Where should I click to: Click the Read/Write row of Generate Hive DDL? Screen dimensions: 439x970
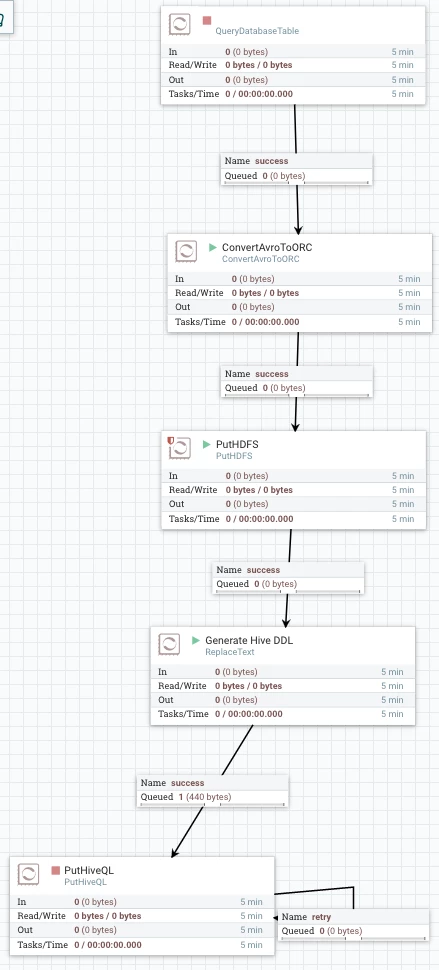click(283, 685)
